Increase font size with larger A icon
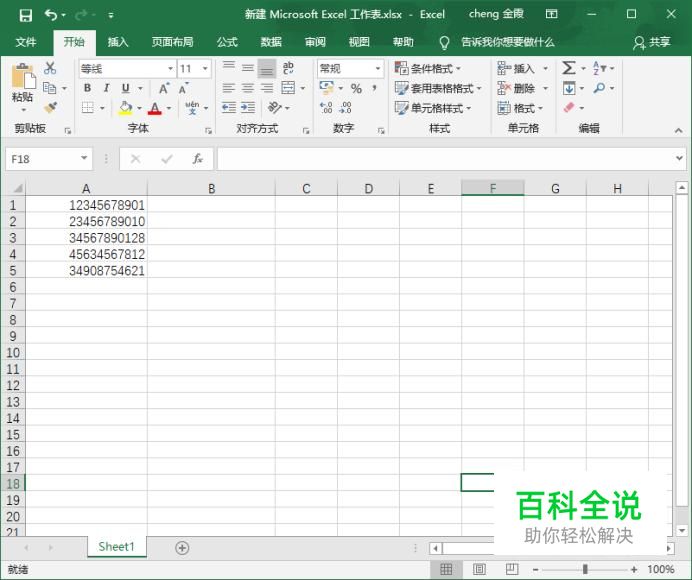 point(164,88)
